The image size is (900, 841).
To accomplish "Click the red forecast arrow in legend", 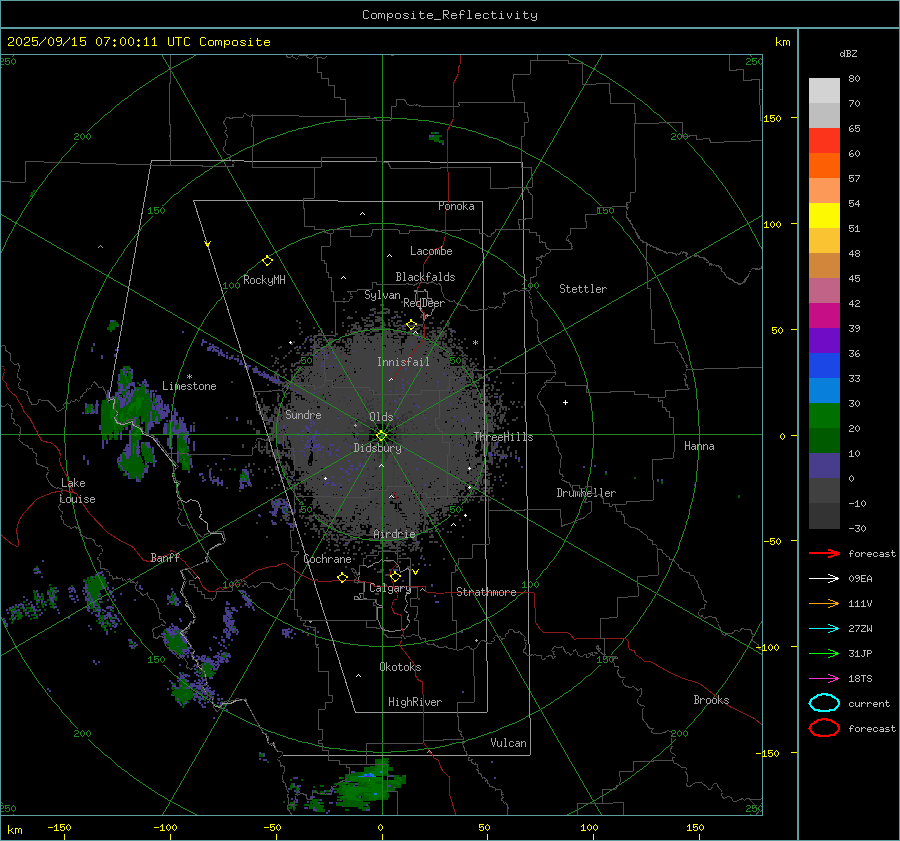I will (824, 553).
